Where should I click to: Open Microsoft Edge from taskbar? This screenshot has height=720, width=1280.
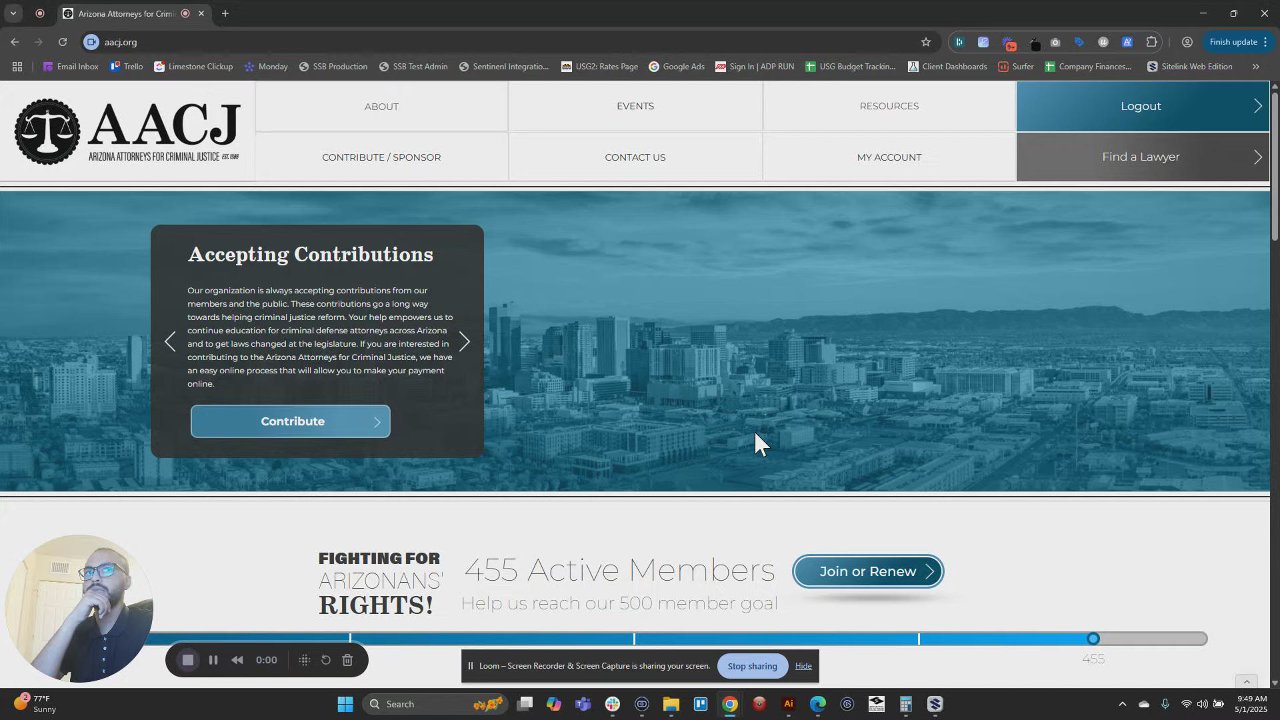[x=817, y=704]
